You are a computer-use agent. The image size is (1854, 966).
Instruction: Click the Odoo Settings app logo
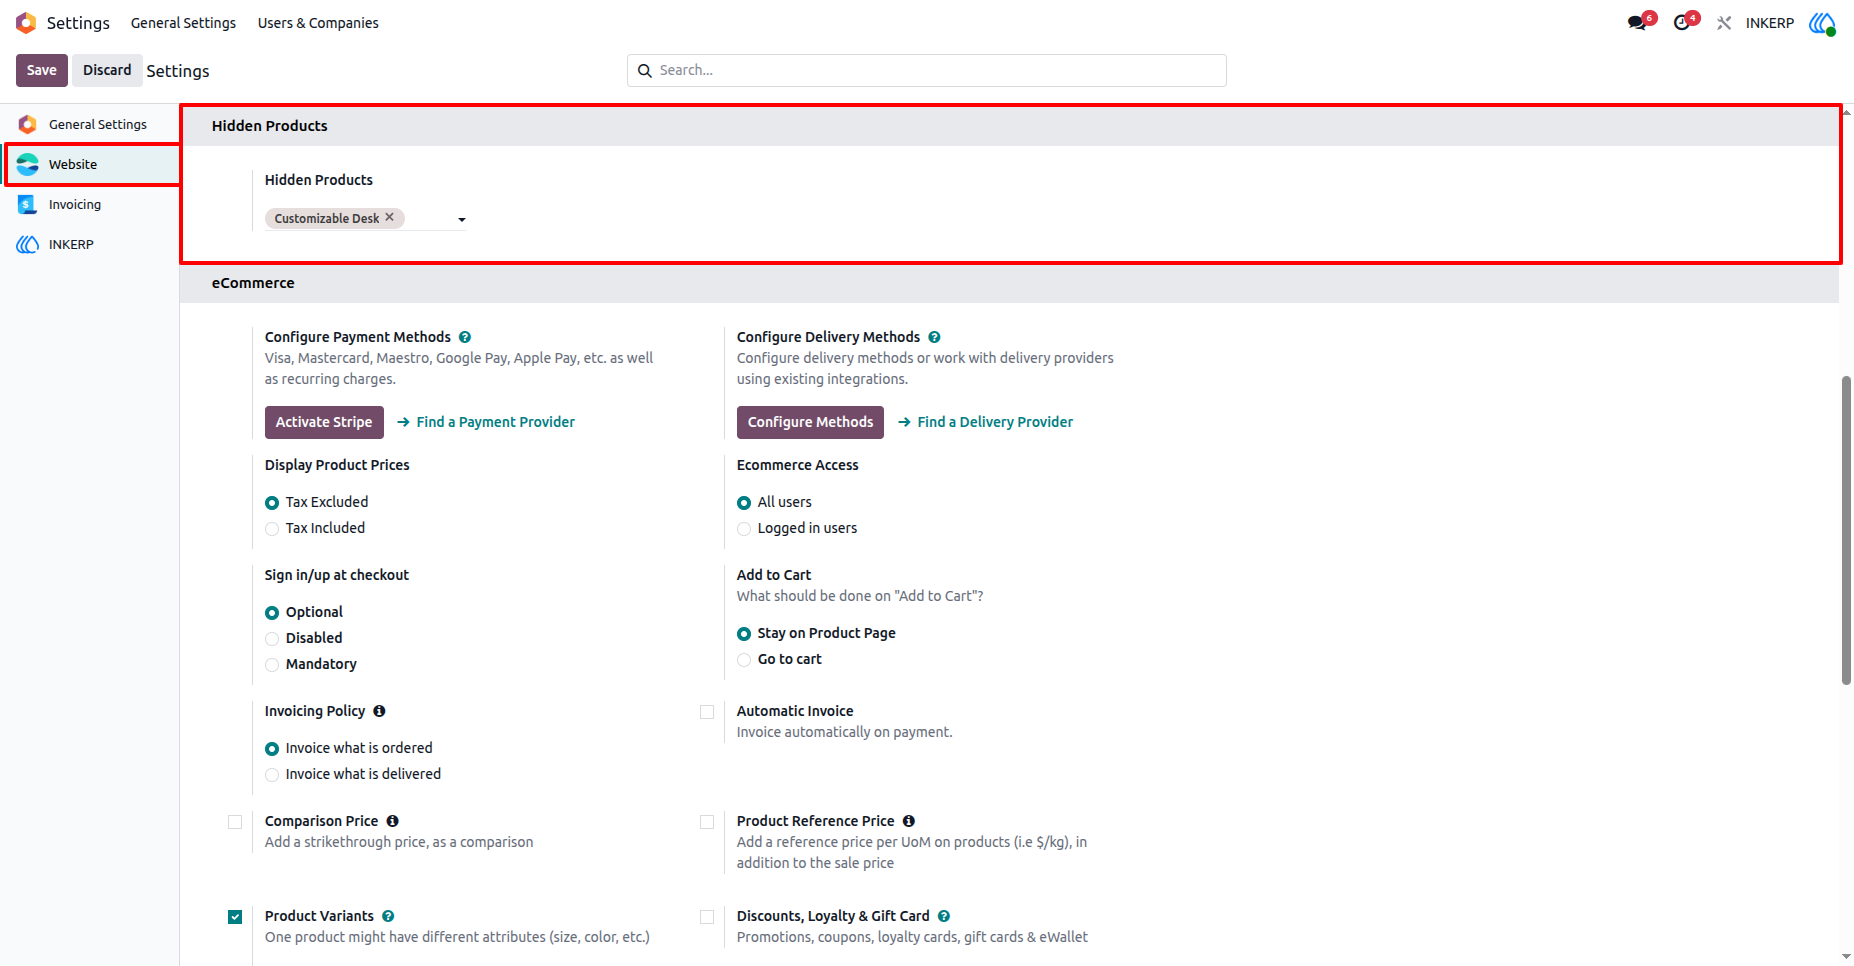coord(26,23)
